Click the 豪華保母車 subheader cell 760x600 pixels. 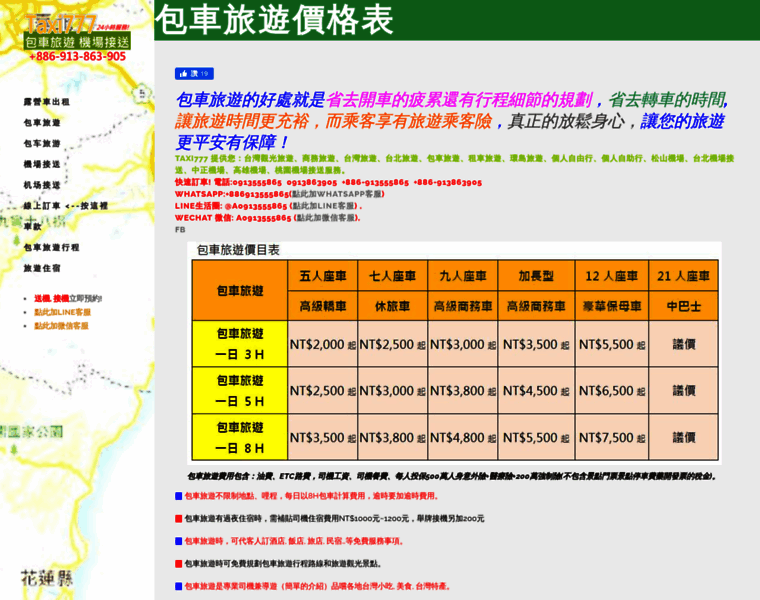point(612,306)
